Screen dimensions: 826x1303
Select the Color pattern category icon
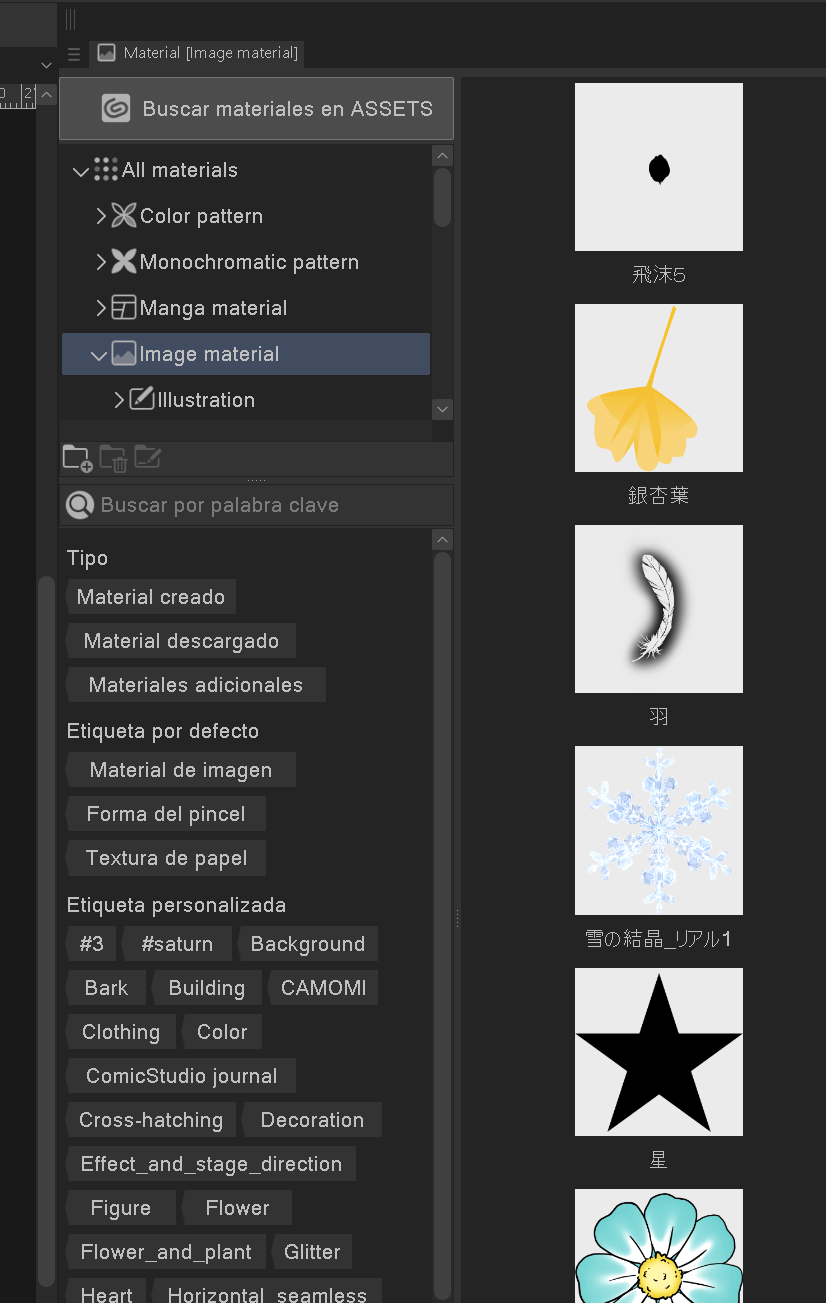click(x=124, y=216)
